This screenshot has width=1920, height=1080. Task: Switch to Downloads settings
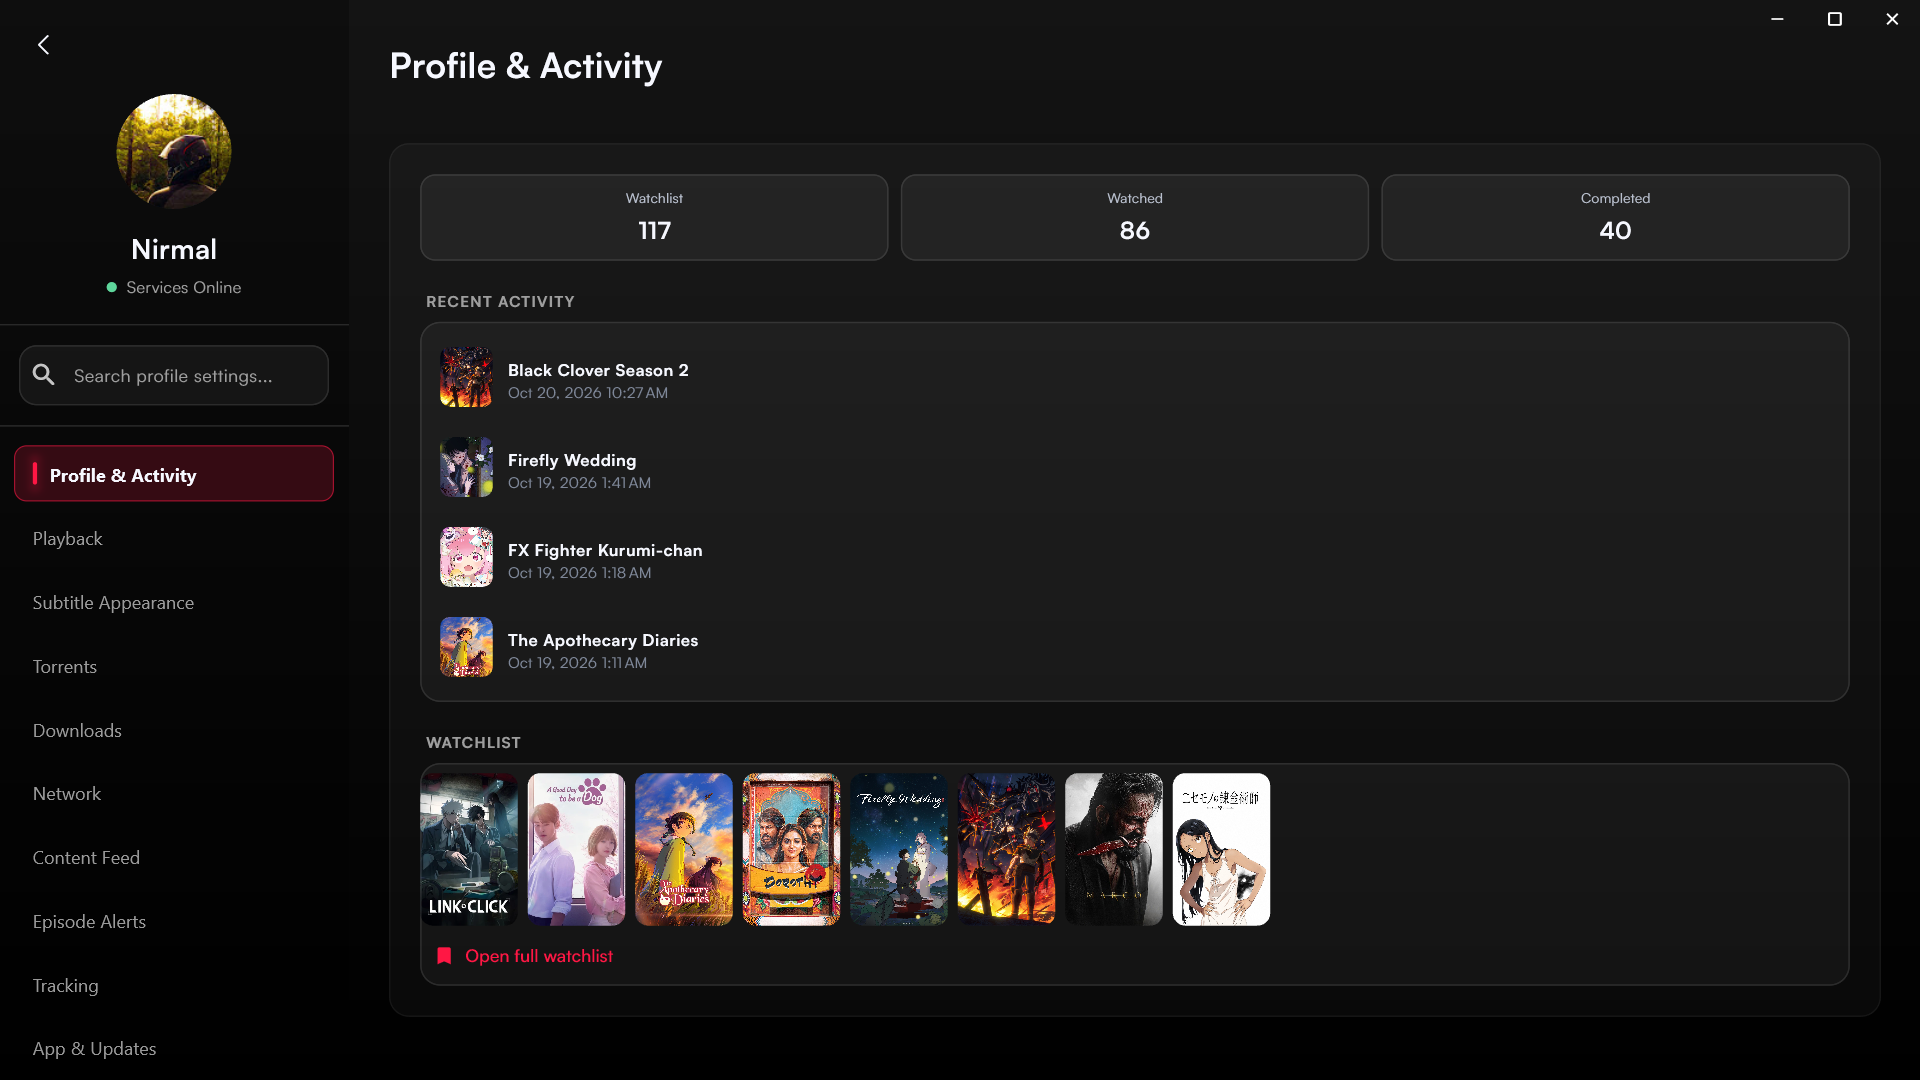[x=77, y=731]
